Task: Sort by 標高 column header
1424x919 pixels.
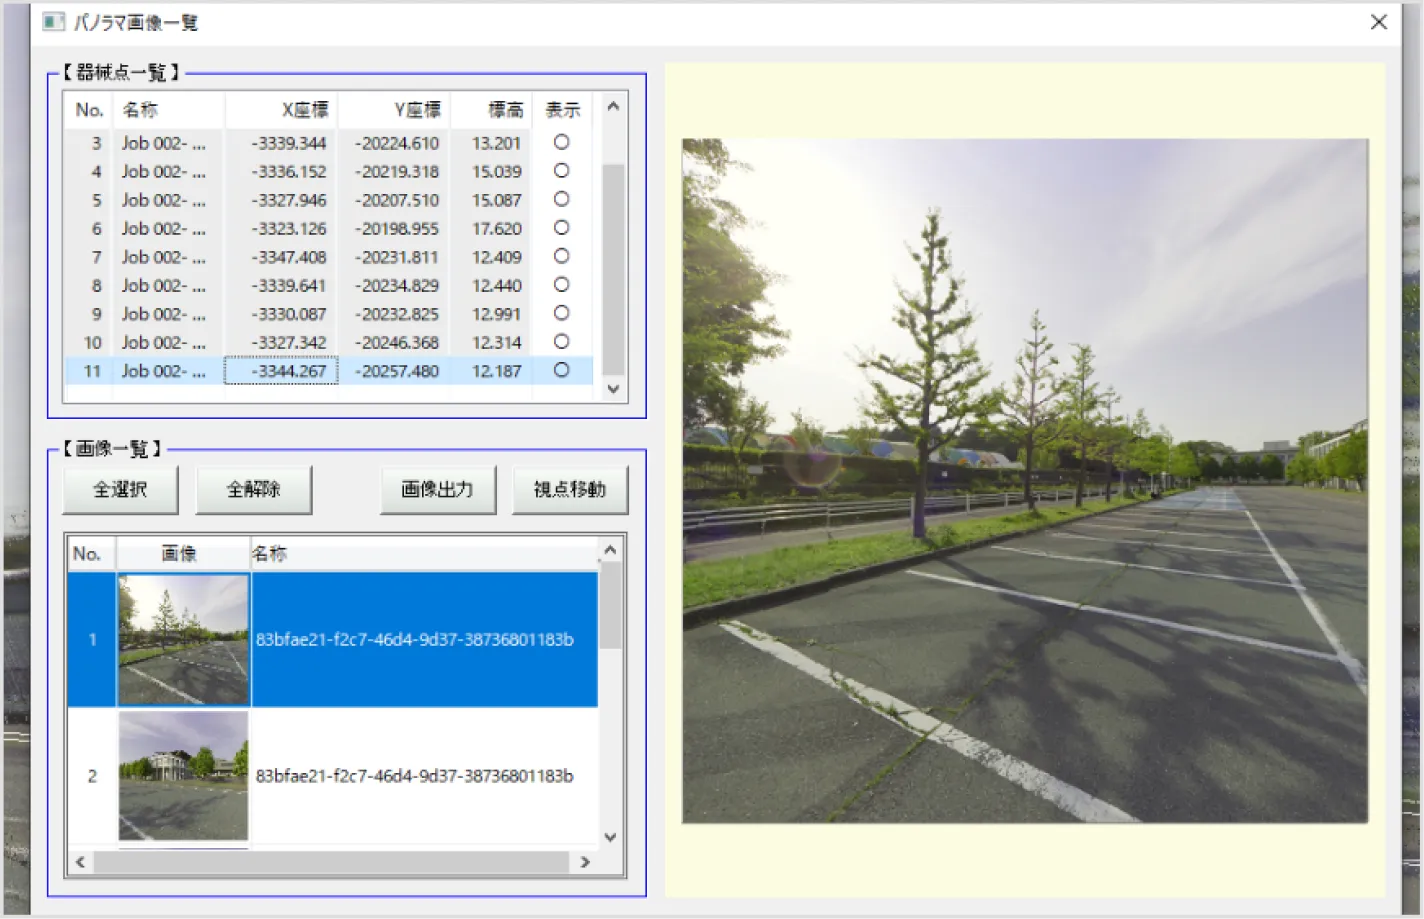Action: pos(494,110)
